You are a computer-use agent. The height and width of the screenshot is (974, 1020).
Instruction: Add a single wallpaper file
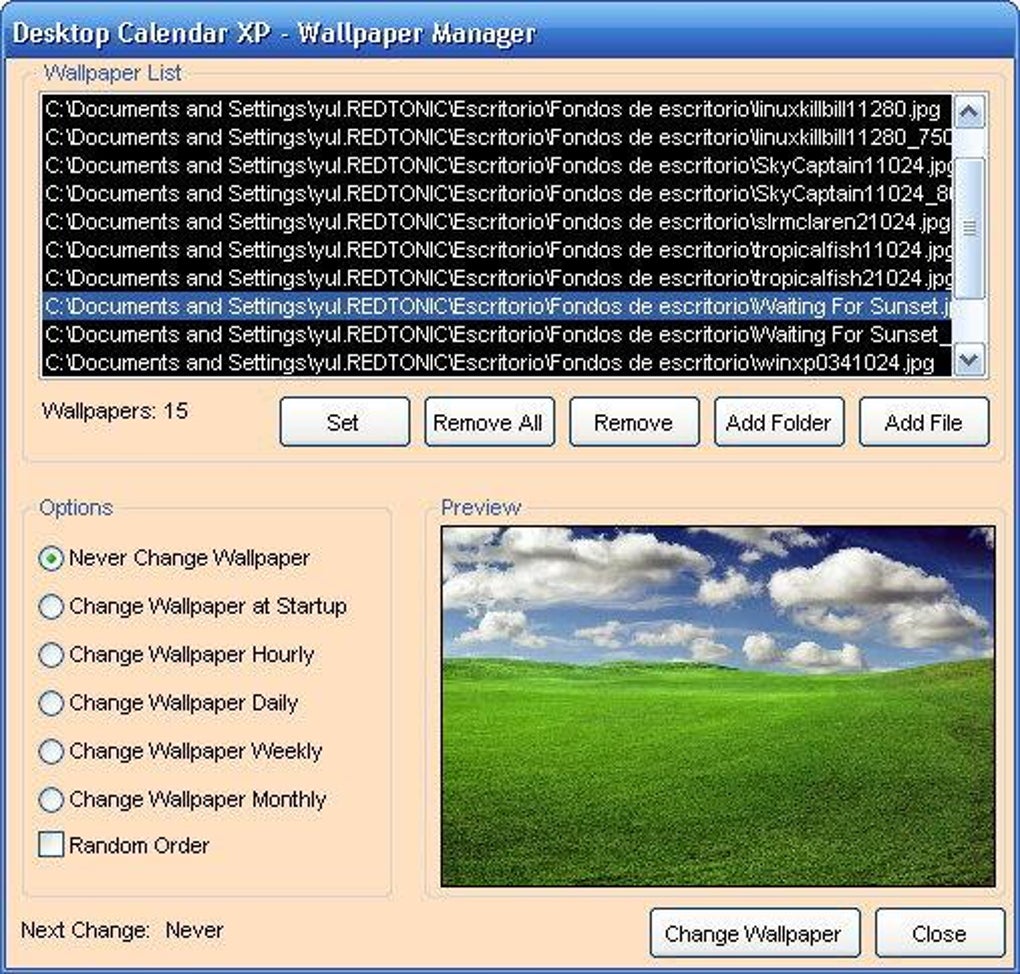click(x=924, y=422)
